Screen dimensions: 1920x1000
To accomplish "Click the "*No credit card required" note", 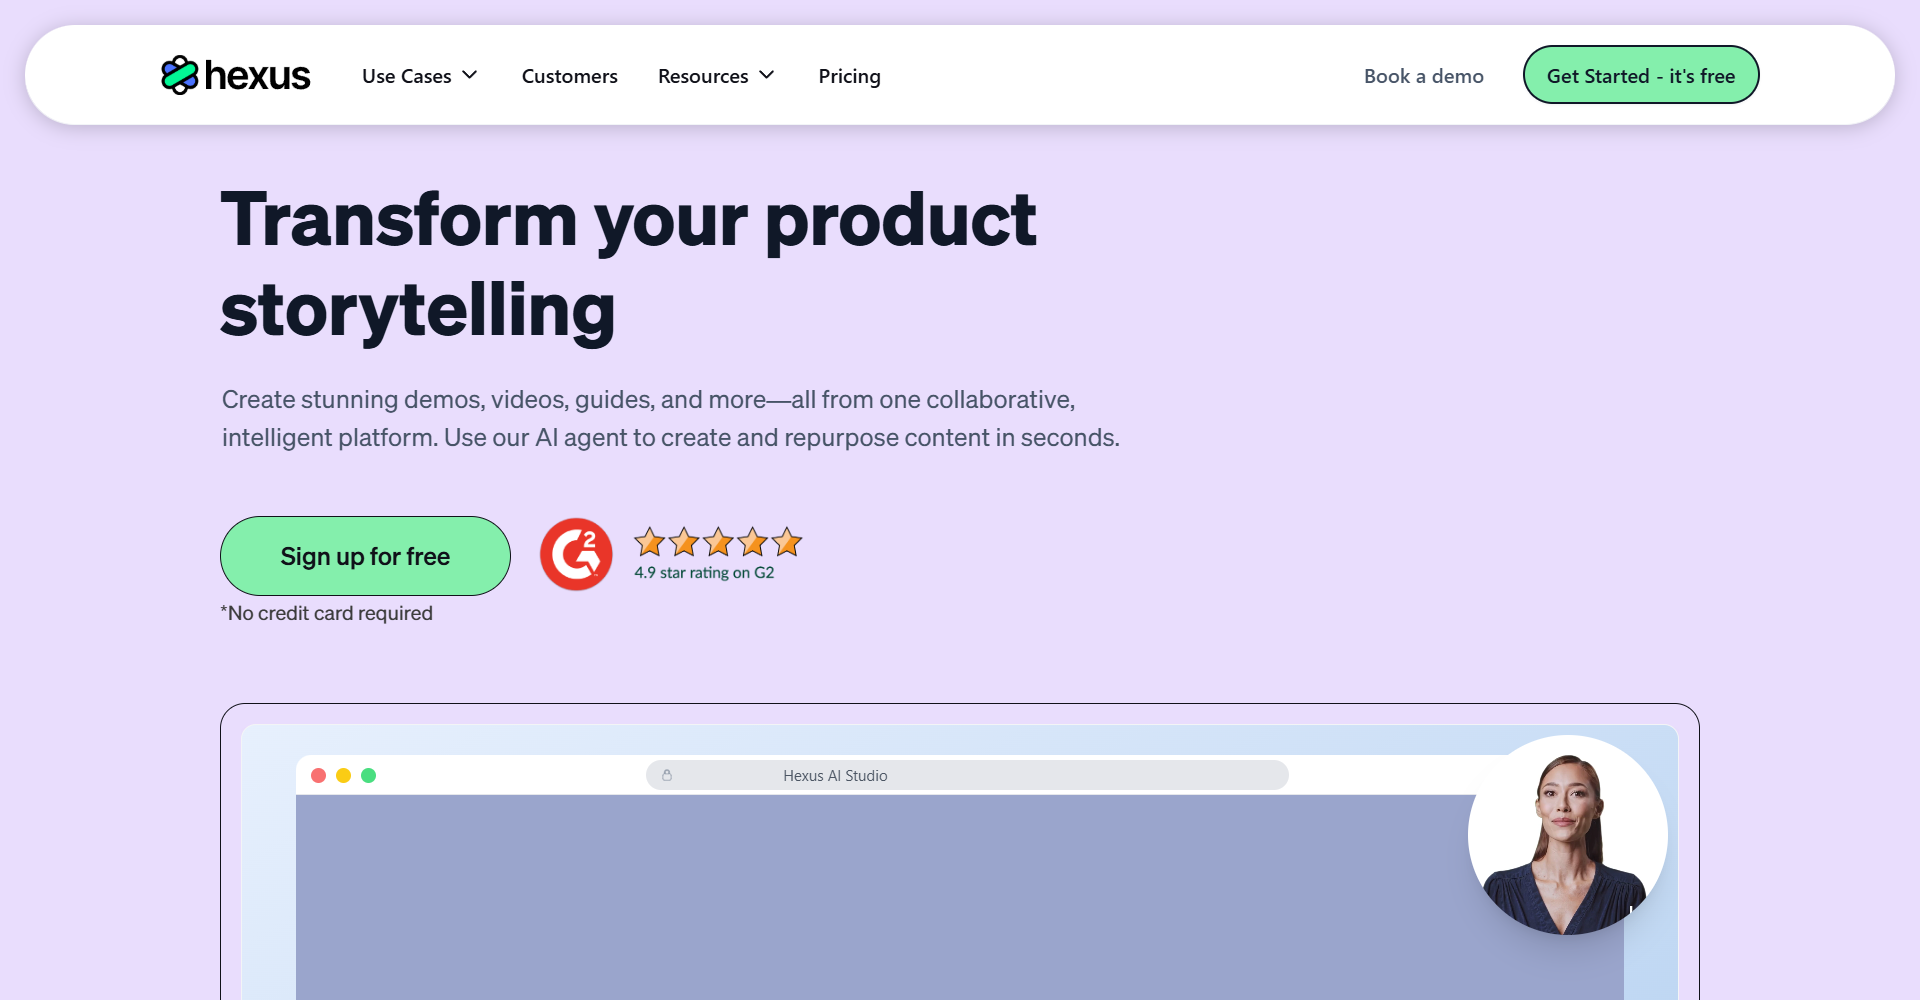I will point(327,613).
